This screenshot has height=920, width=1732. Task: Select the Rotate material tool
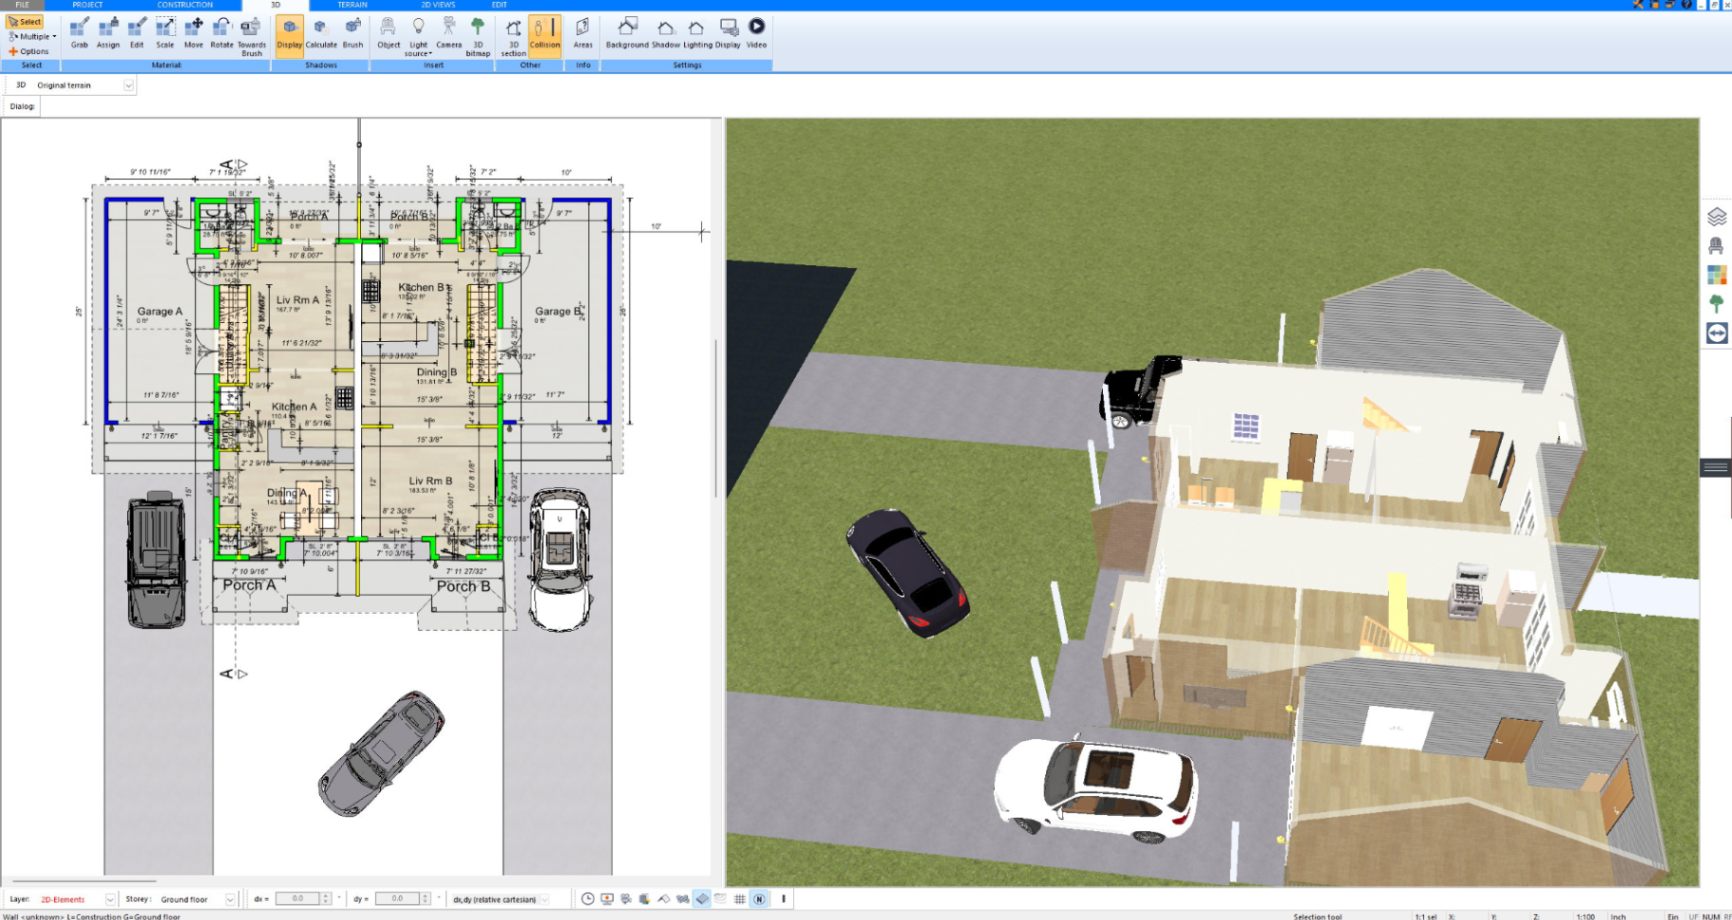222,33
